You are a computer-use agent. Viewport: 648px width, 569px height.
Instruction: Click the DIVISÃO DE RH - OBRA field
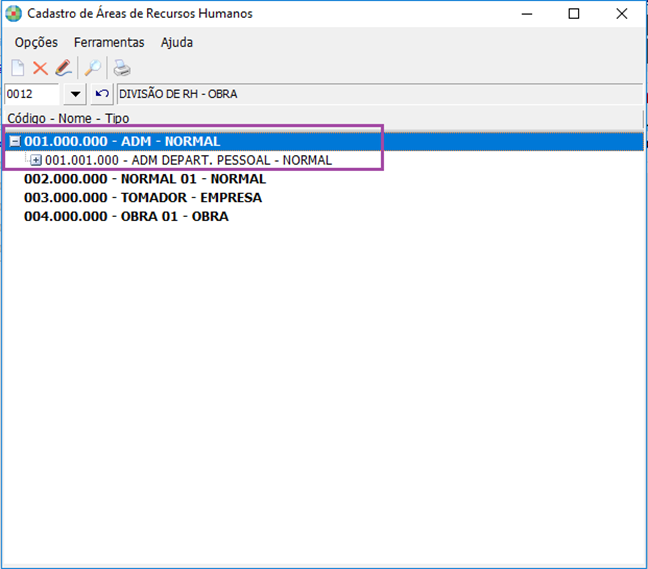click(x=378, y=94)
